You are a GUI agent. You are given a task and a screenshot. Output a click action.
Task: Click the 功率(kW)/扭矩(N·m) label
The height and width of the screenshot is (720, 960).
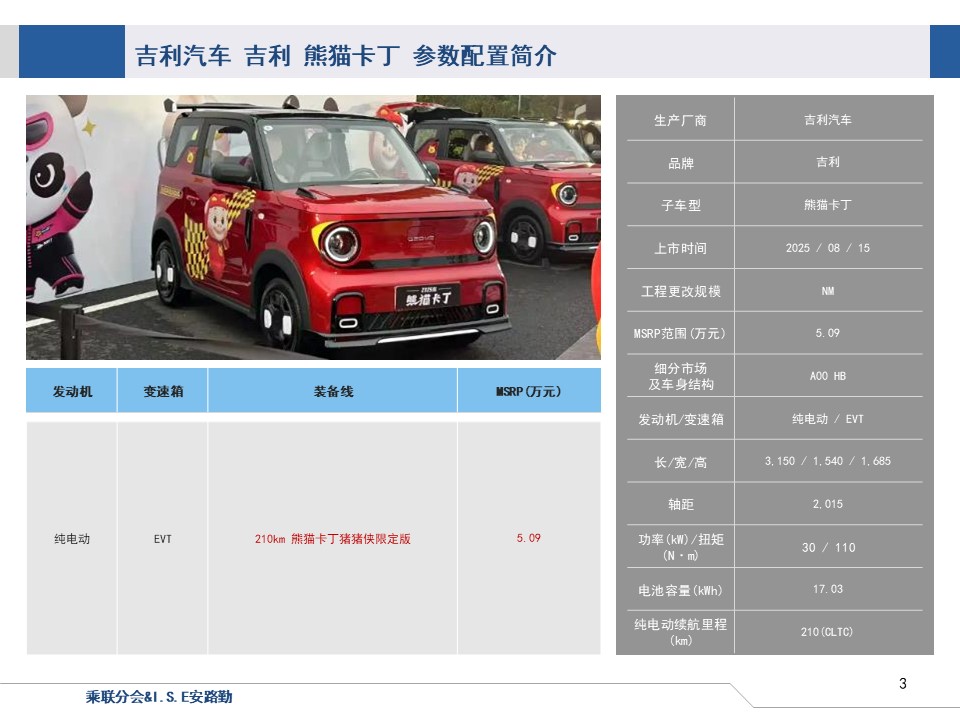[x=680, y=547]
